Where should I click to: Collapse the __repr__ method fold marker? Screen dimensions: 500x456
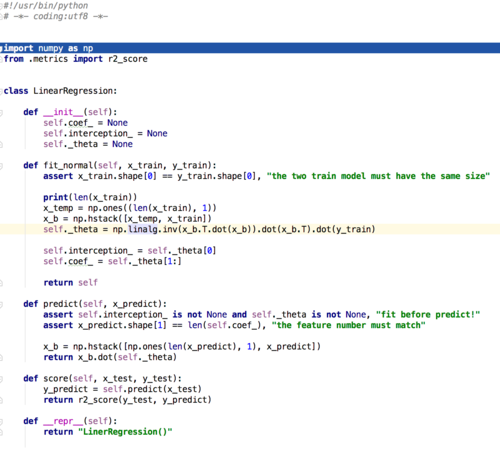coord(1,422)
